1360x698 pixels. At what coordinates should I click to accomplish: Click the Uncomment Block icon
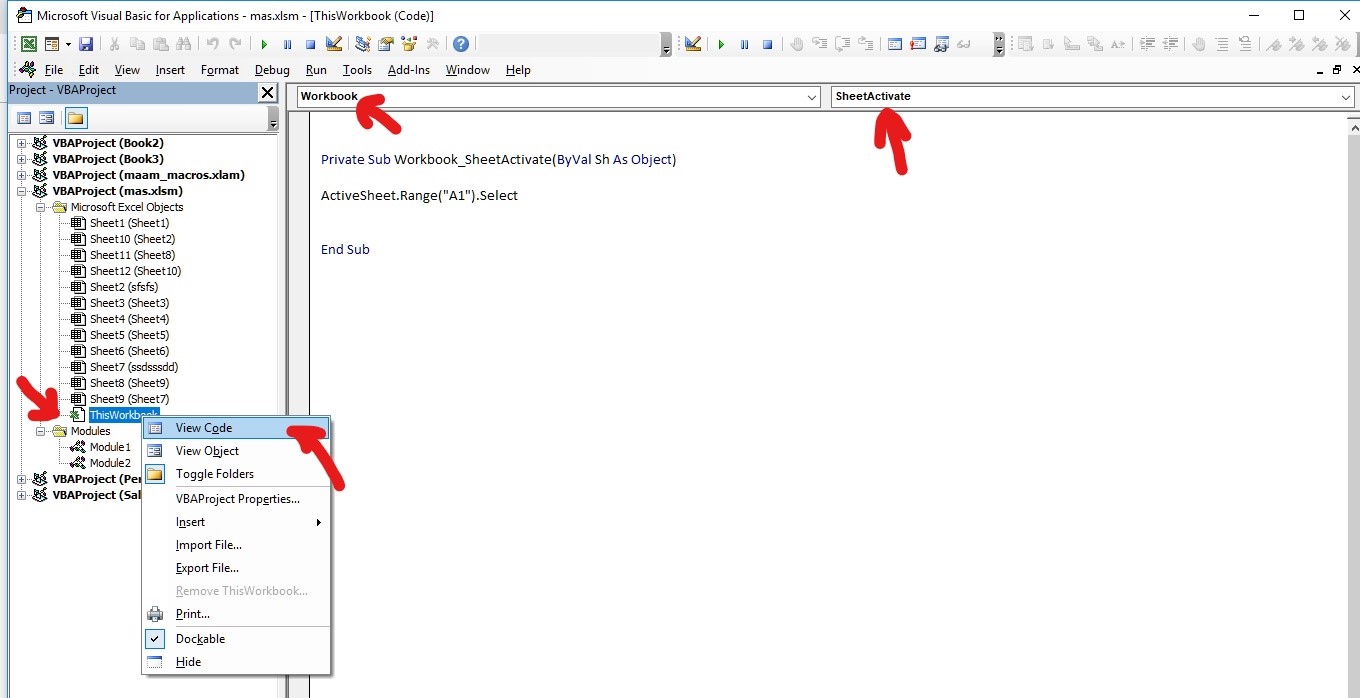coord(1245,44)
